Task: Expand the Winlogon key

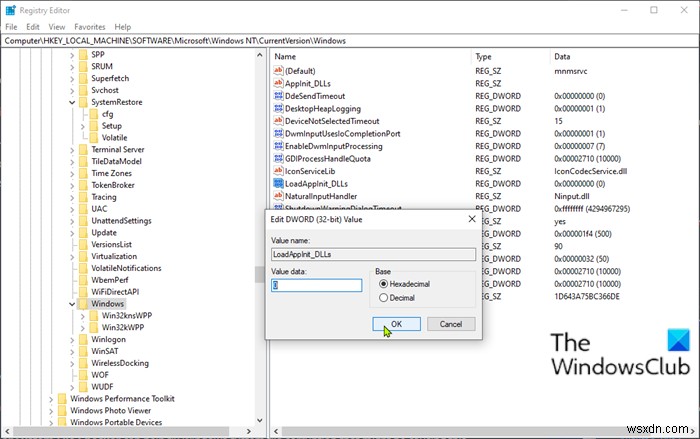Action: tap(72, 340)
